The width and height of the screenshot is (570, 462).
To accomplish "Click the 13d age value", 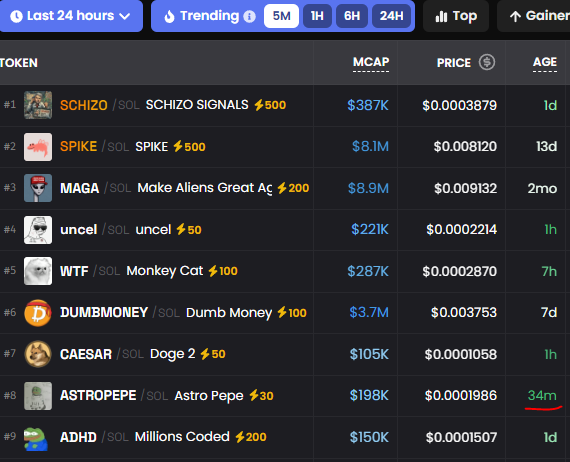I will point(546,146).
